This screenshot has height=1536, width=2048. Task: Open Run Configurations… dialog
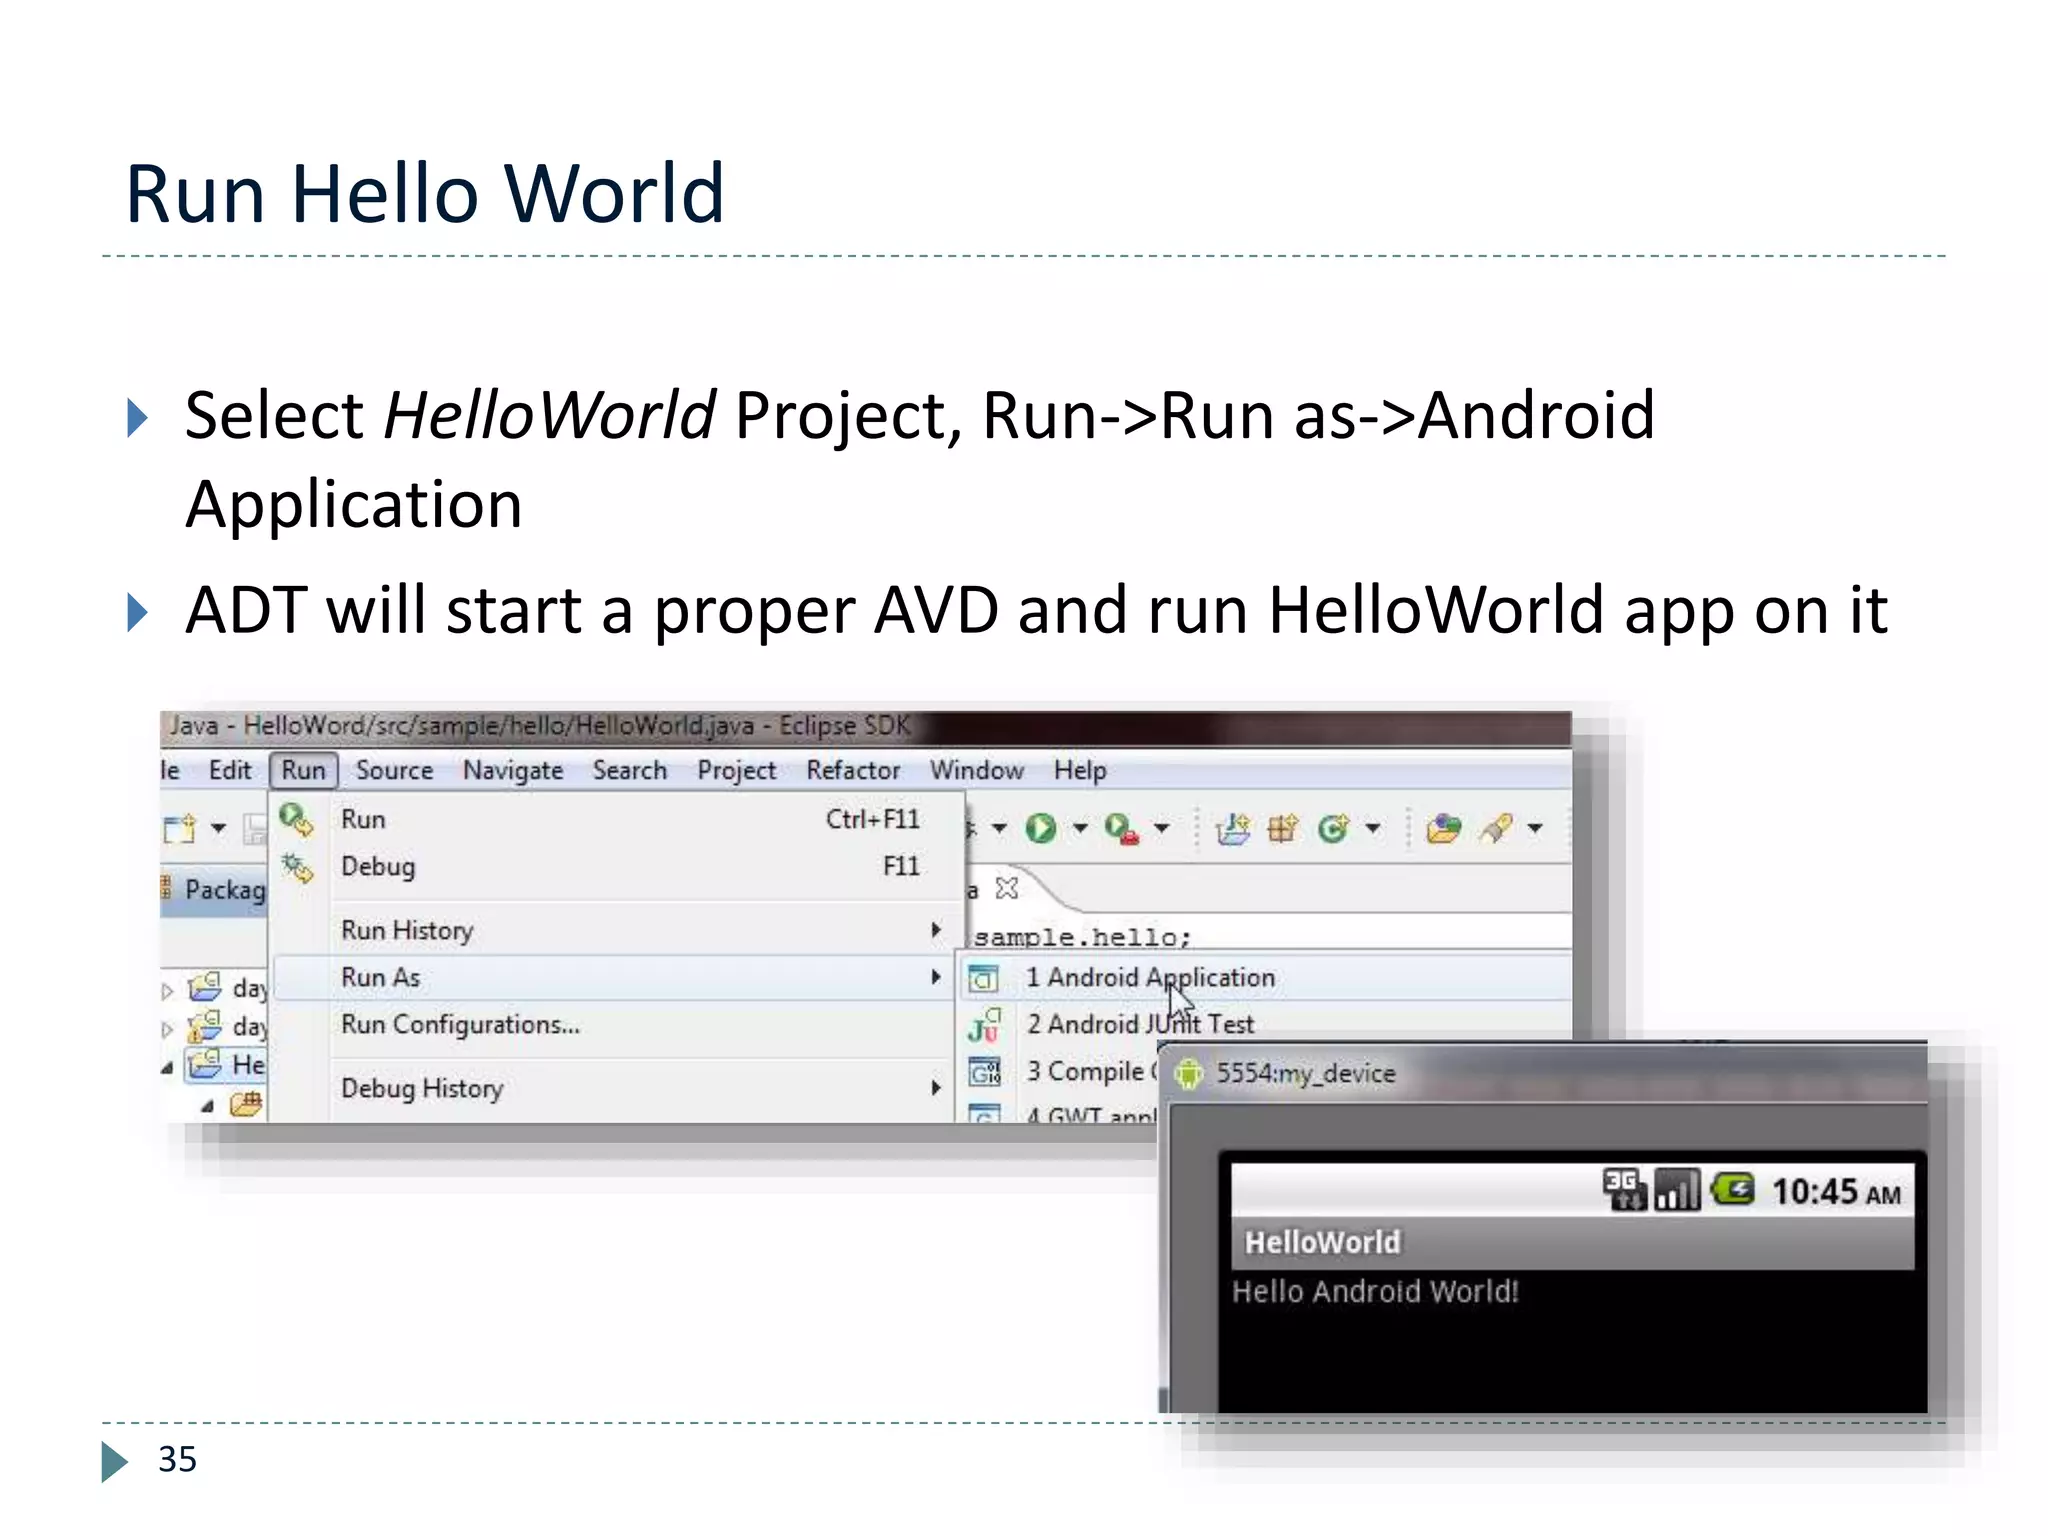tap(618, 1024)
